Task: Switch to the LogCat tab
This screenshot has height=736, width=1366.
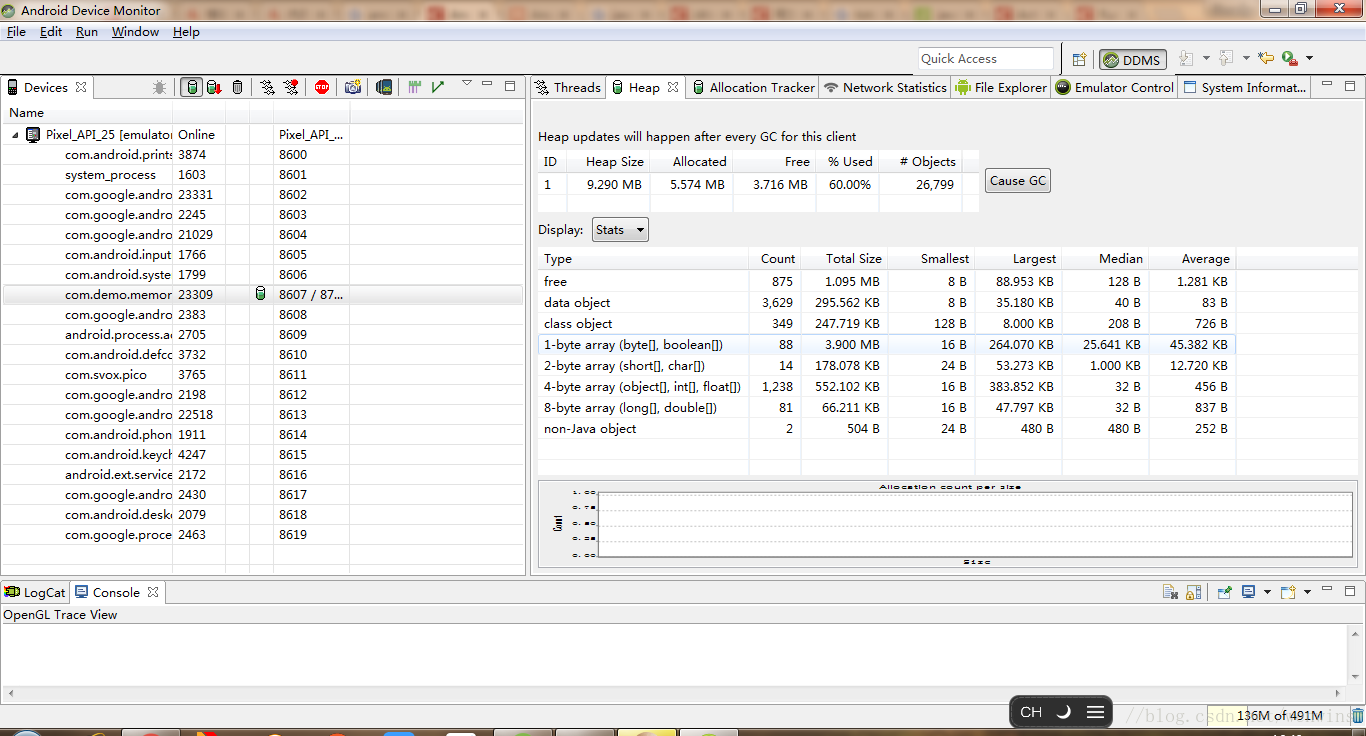Action: [35, 592]
